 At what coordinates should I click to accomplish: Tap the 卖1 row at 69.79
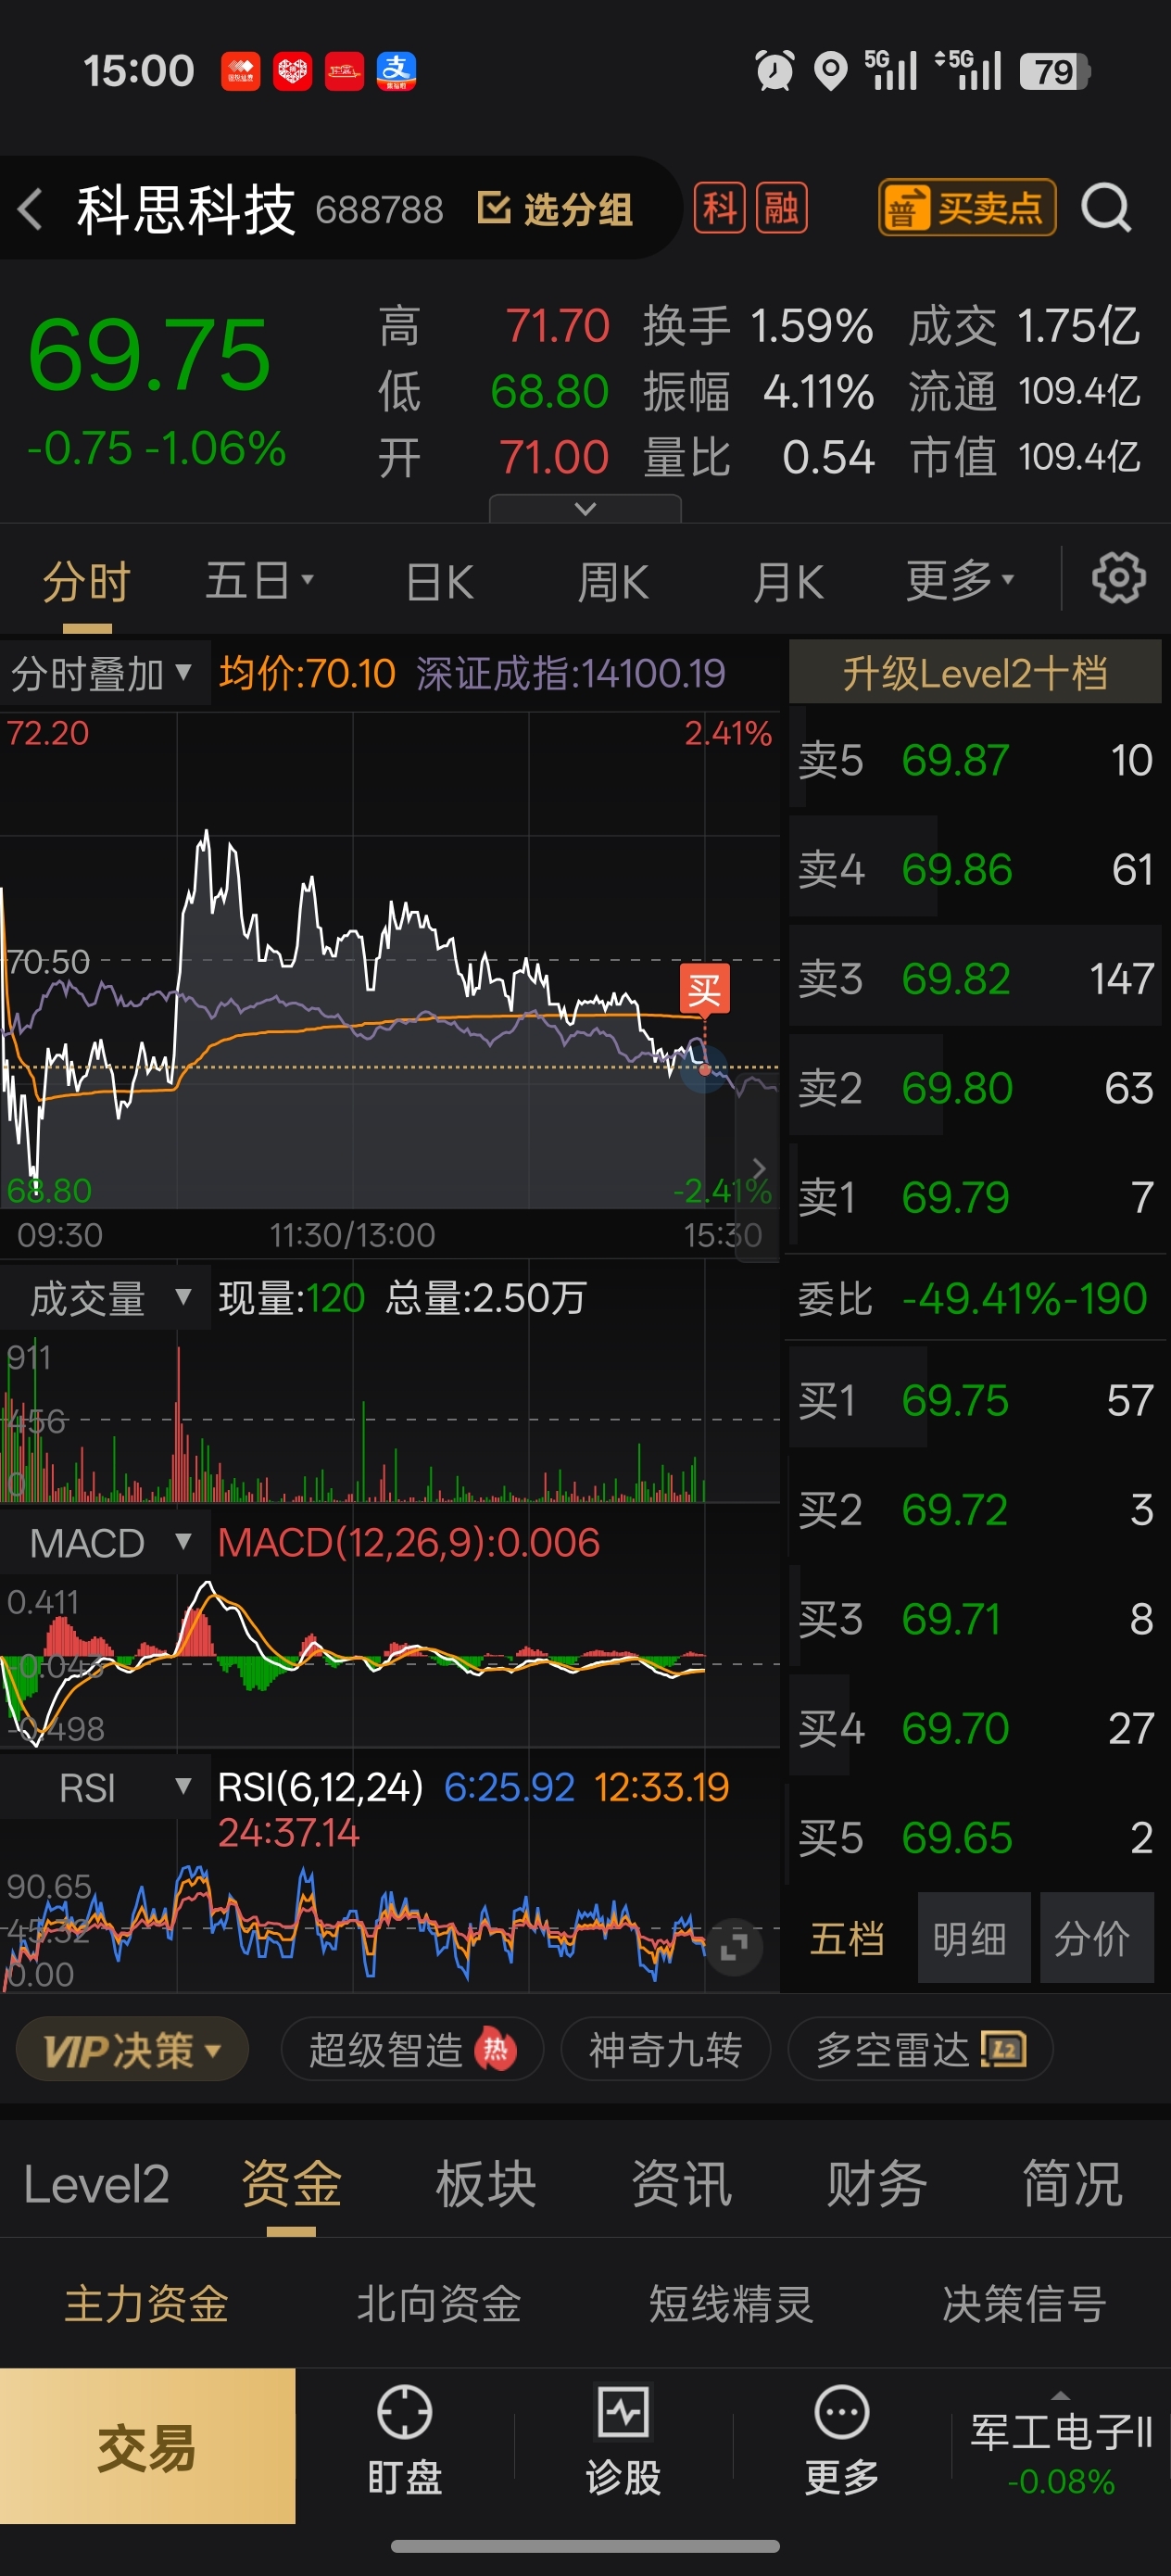pos(975,1198)
